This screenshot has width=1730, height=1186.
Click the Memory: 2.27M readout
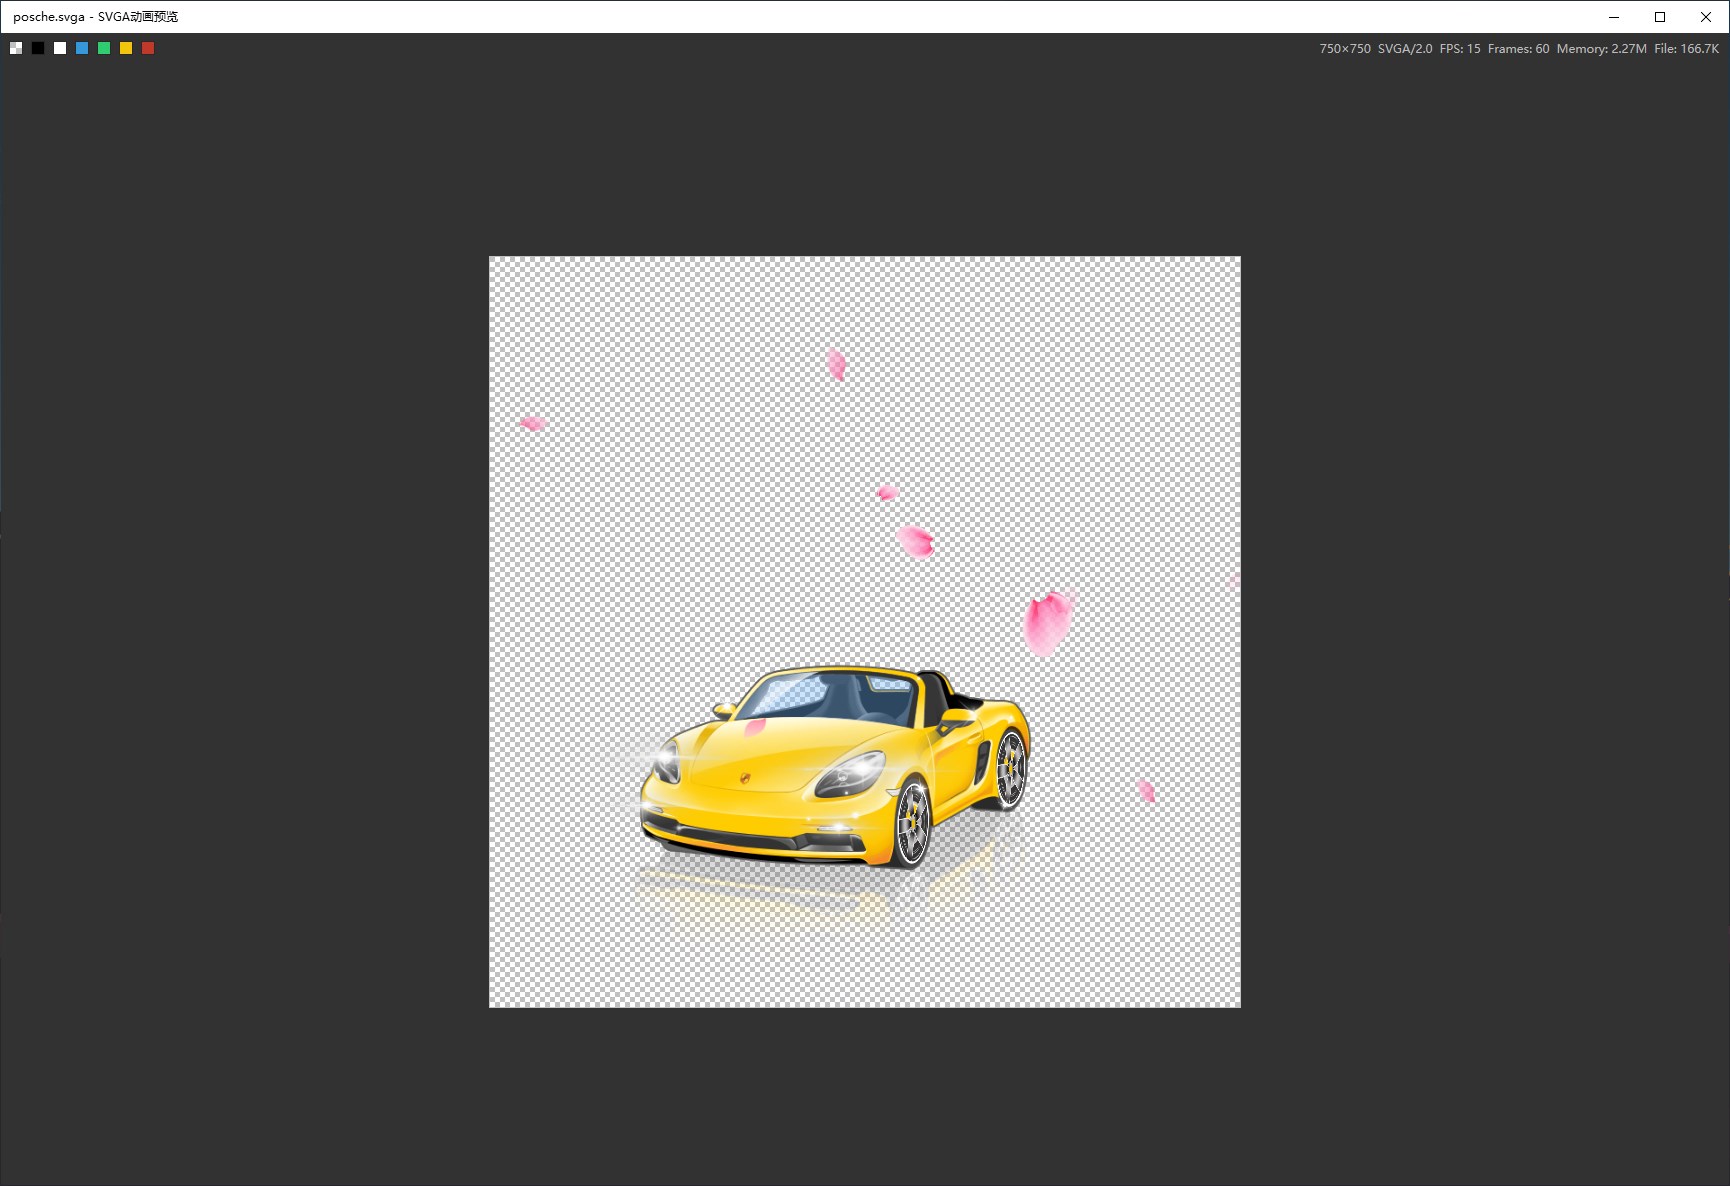(x=1601, y=48)
